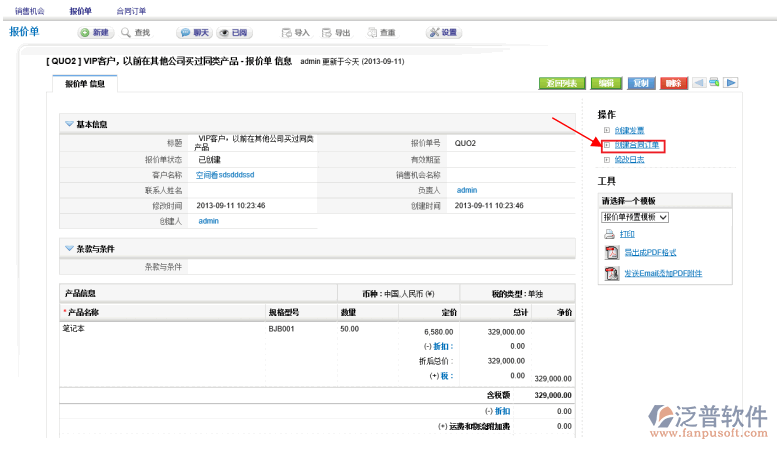Click the 已阅 (Read) eye button
This screenshot has width=778, height=449.
coord(235,33)
